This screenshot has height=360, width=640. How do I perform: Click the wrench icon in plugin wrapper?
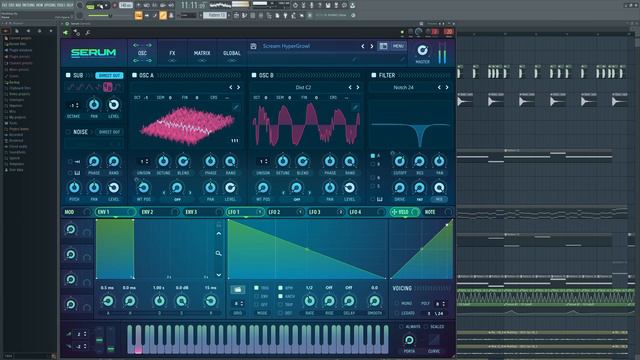(x=88, y=33)
